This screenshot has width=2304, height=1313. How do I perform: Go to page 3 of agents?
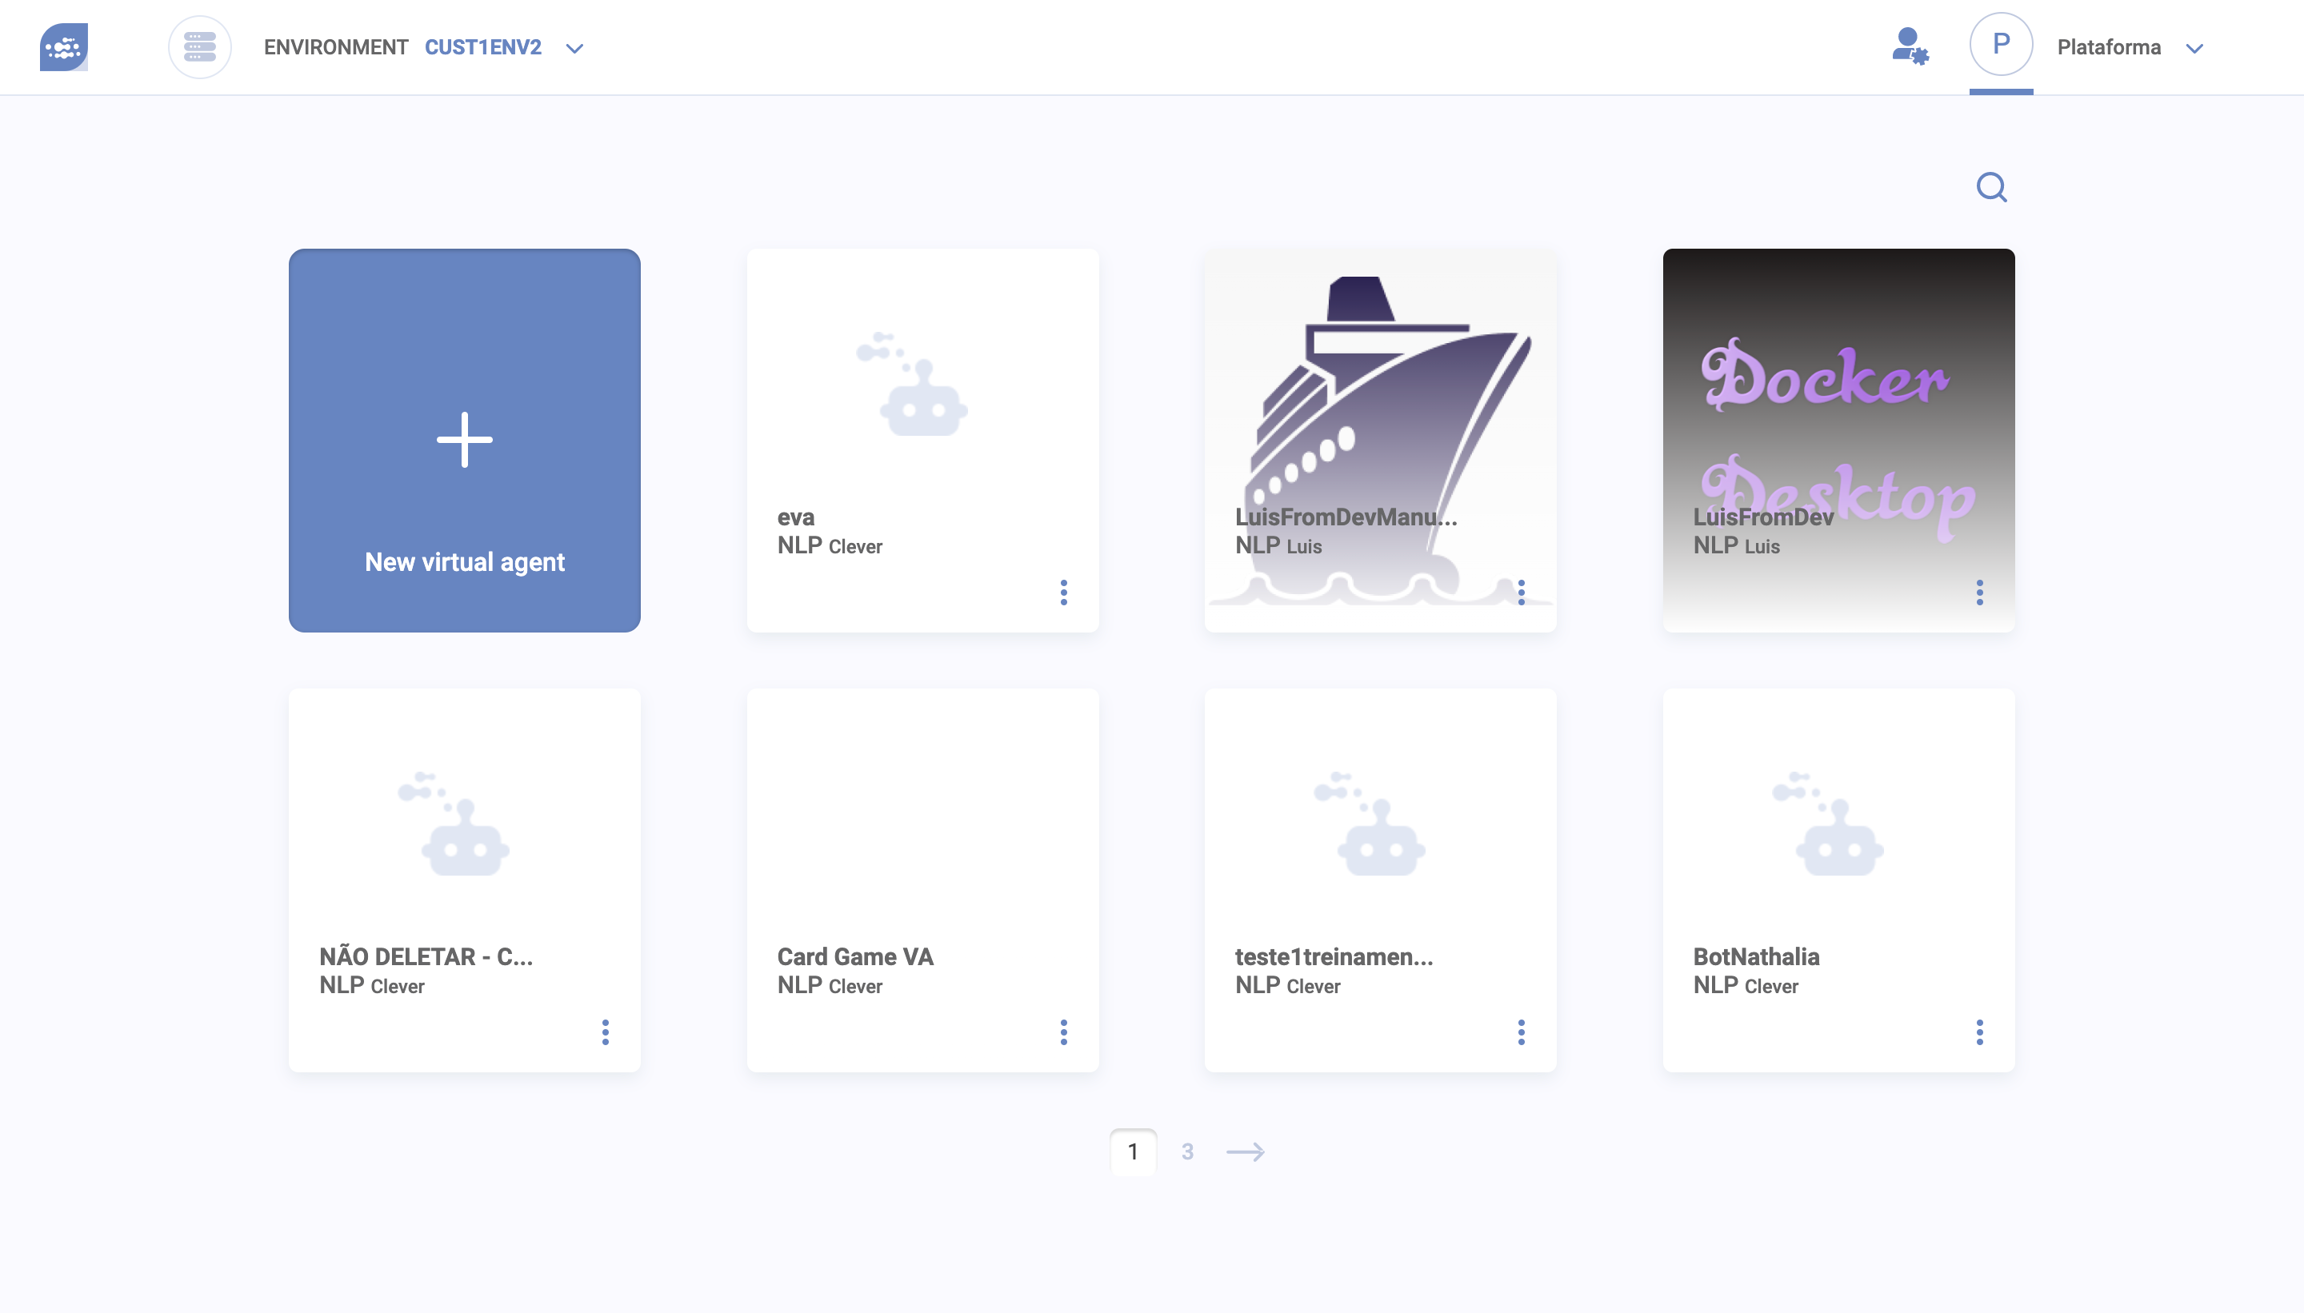(x=1187, y=1152)
